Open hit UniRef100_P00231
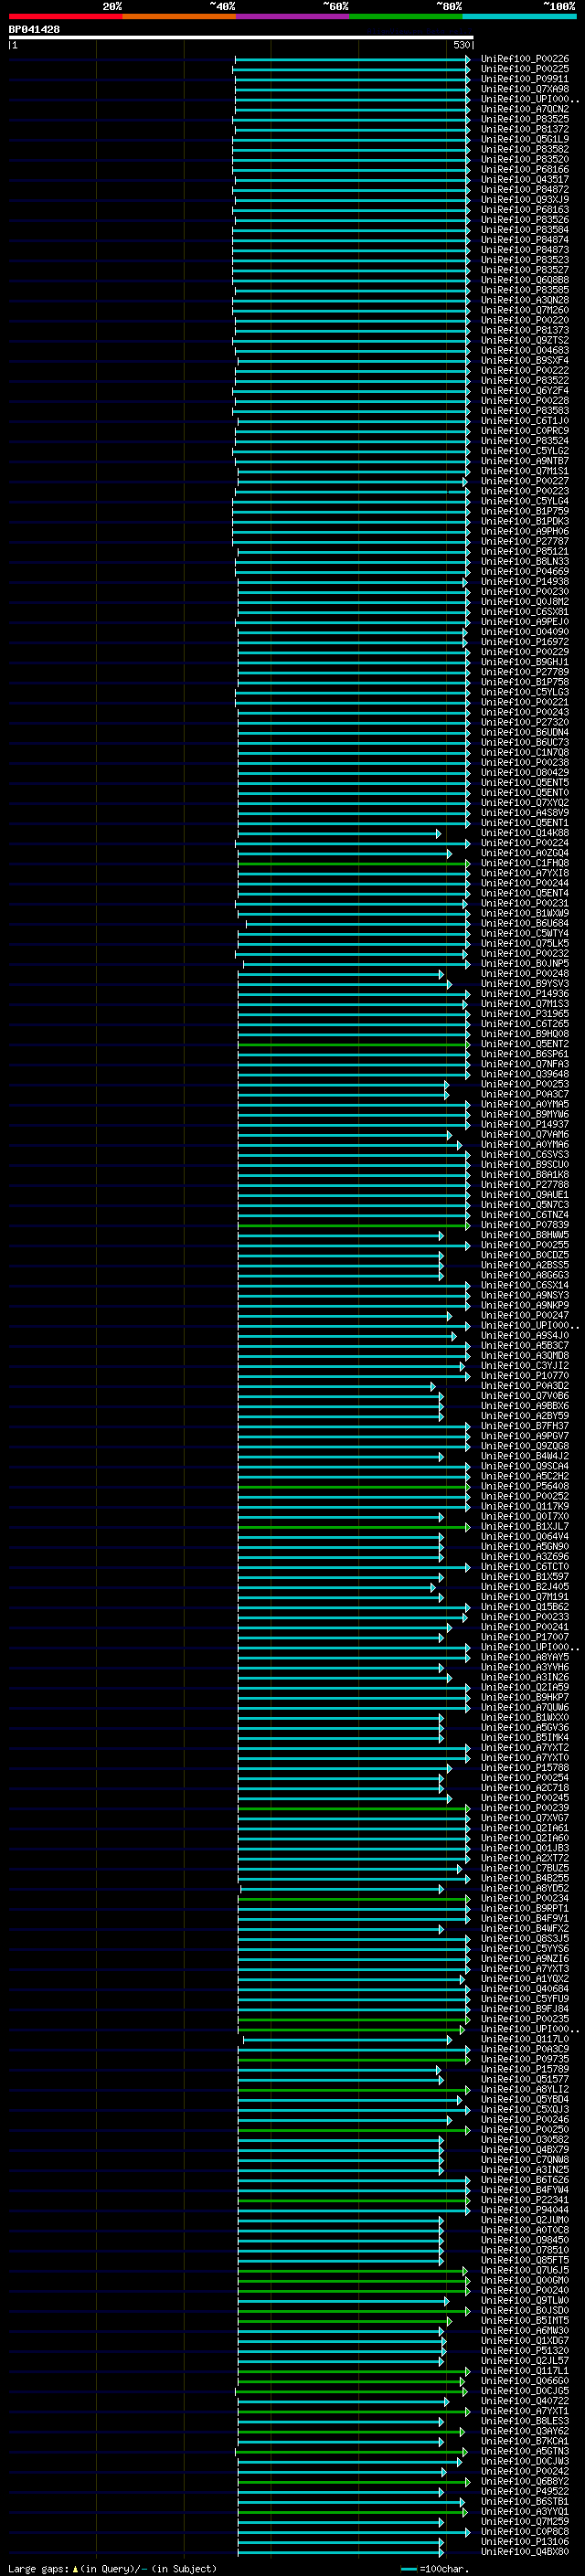This screenshot has height=2576, width=585. [524, 903]
